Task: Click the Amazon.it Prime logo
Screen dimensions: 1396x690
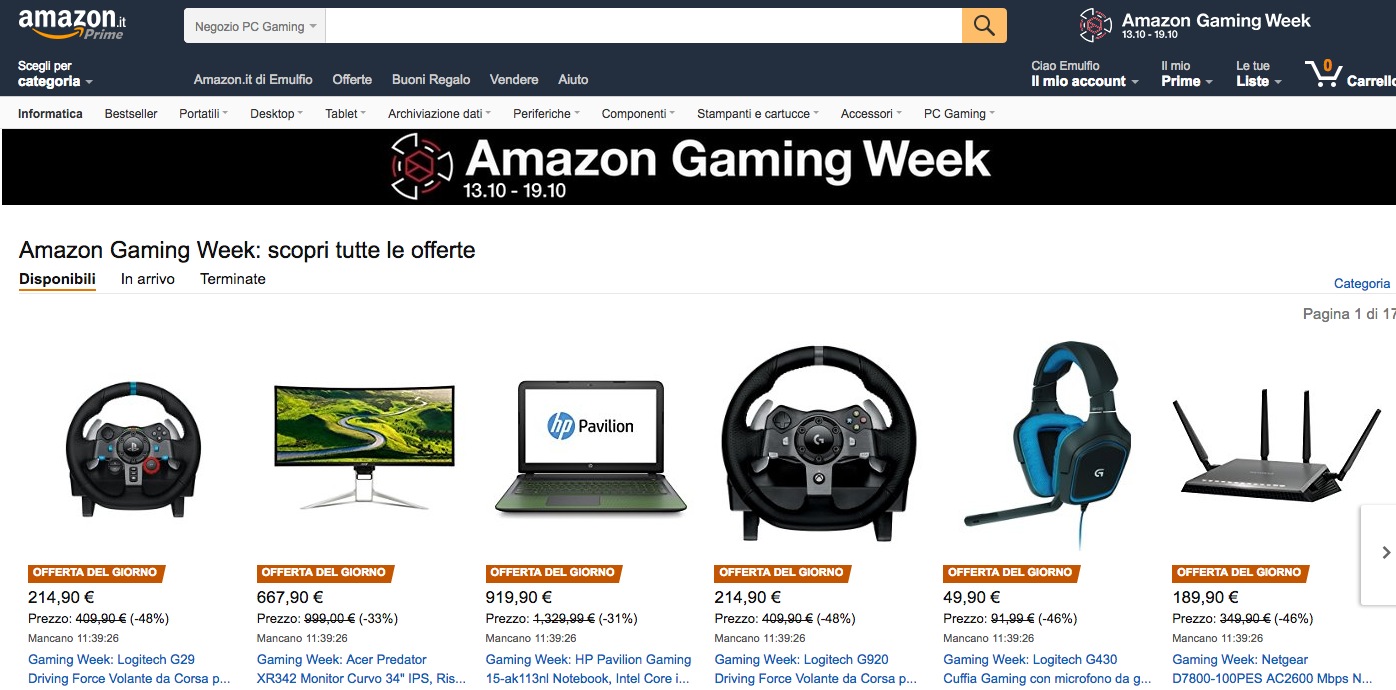Action: tap(72, 23)
